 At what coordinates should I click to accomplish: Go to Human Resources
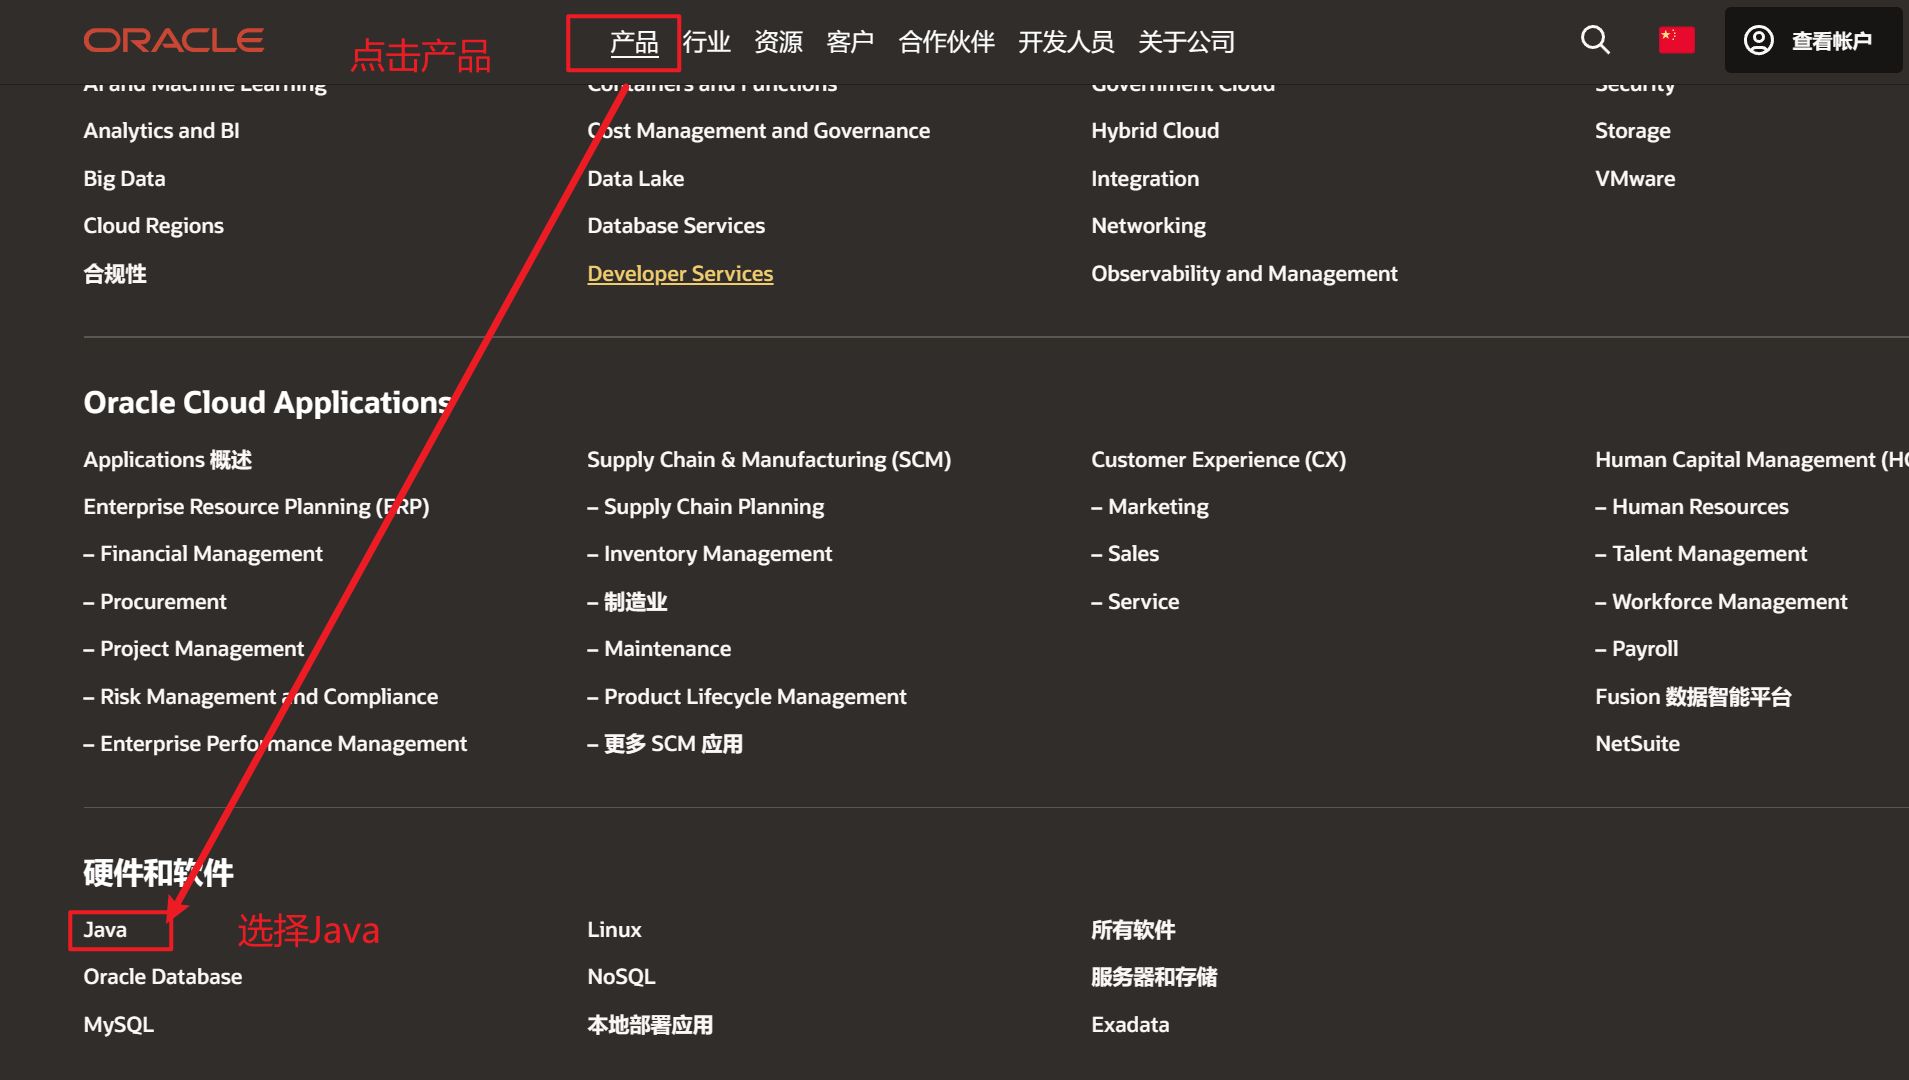[x=1692, y=507]
